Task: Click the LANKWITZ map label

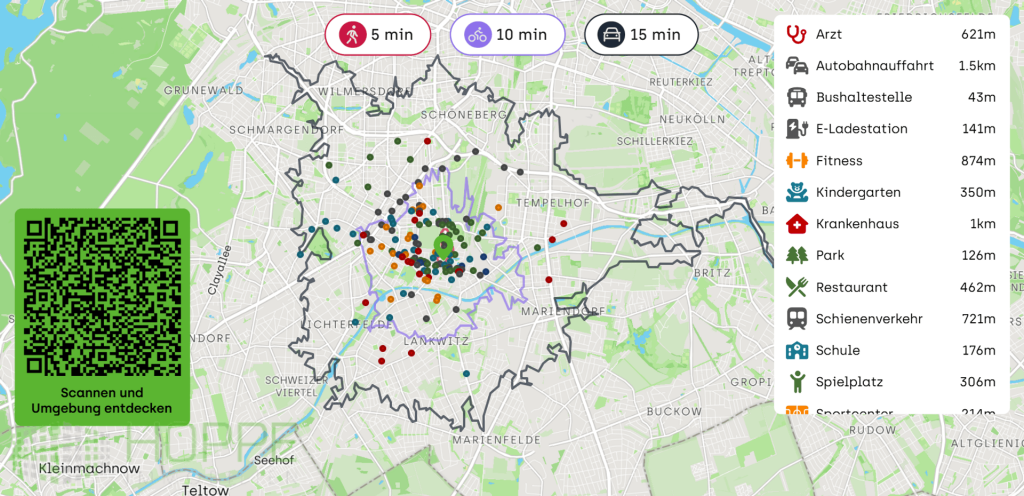Action: coord(436,341)
